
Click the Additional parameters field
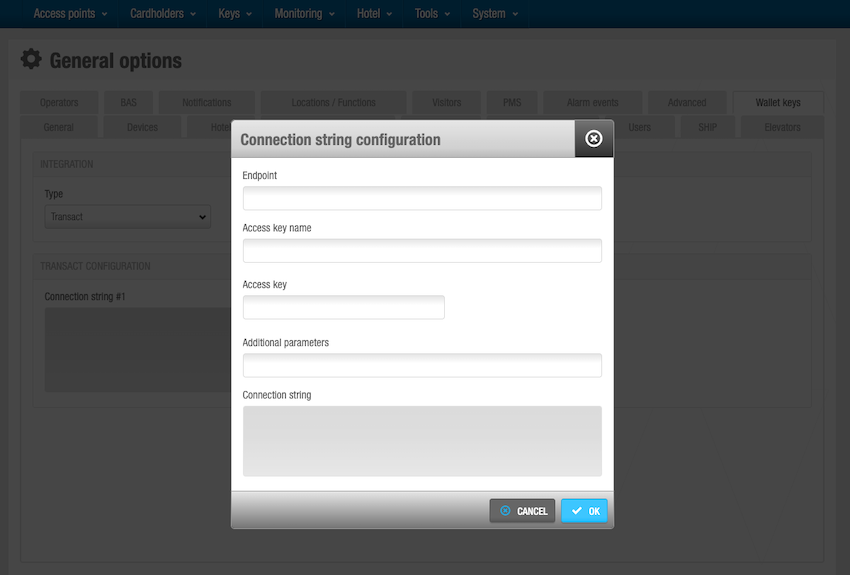point(422,365)
